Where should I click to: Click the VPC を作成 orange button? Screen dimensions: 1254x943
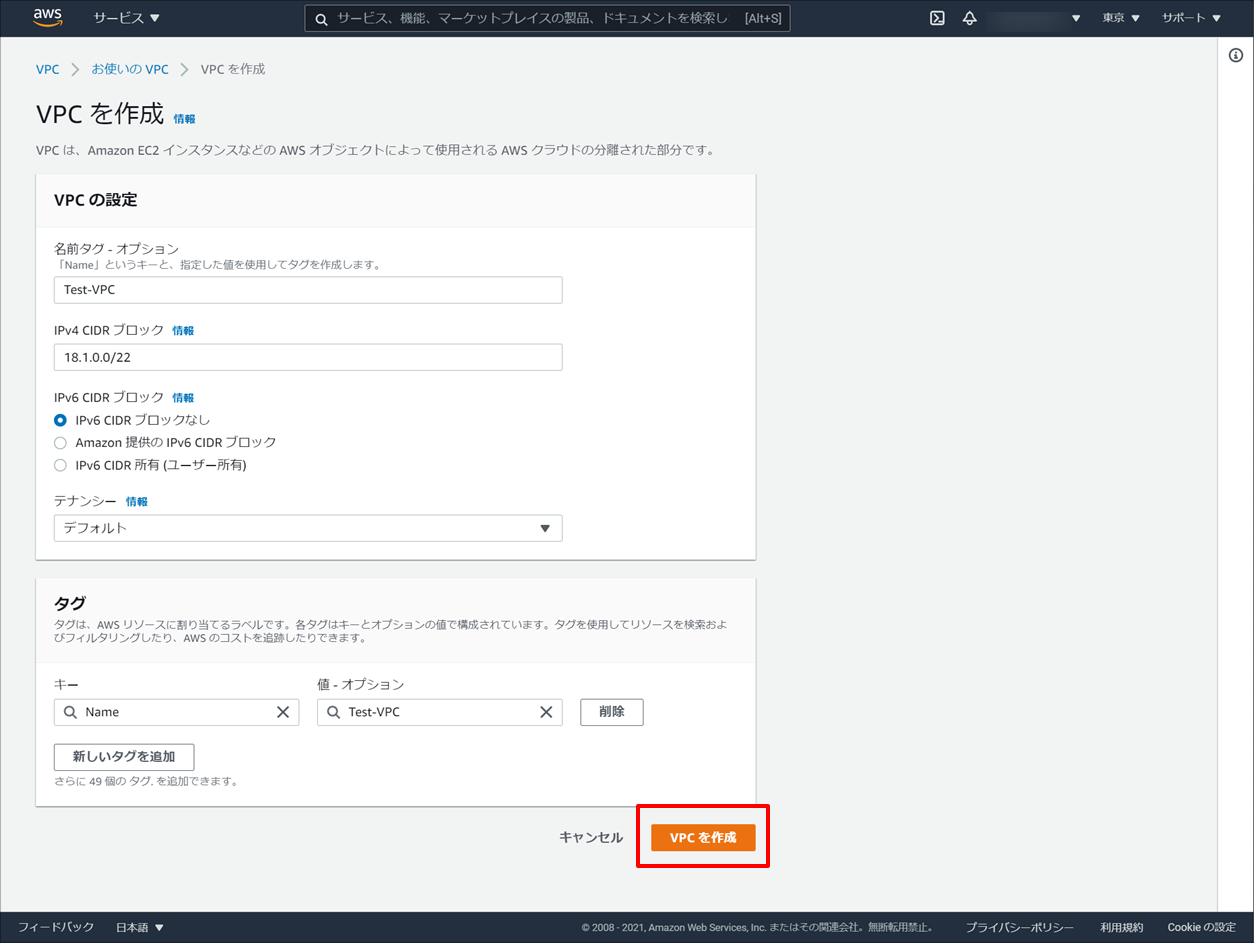coord(703,838)
